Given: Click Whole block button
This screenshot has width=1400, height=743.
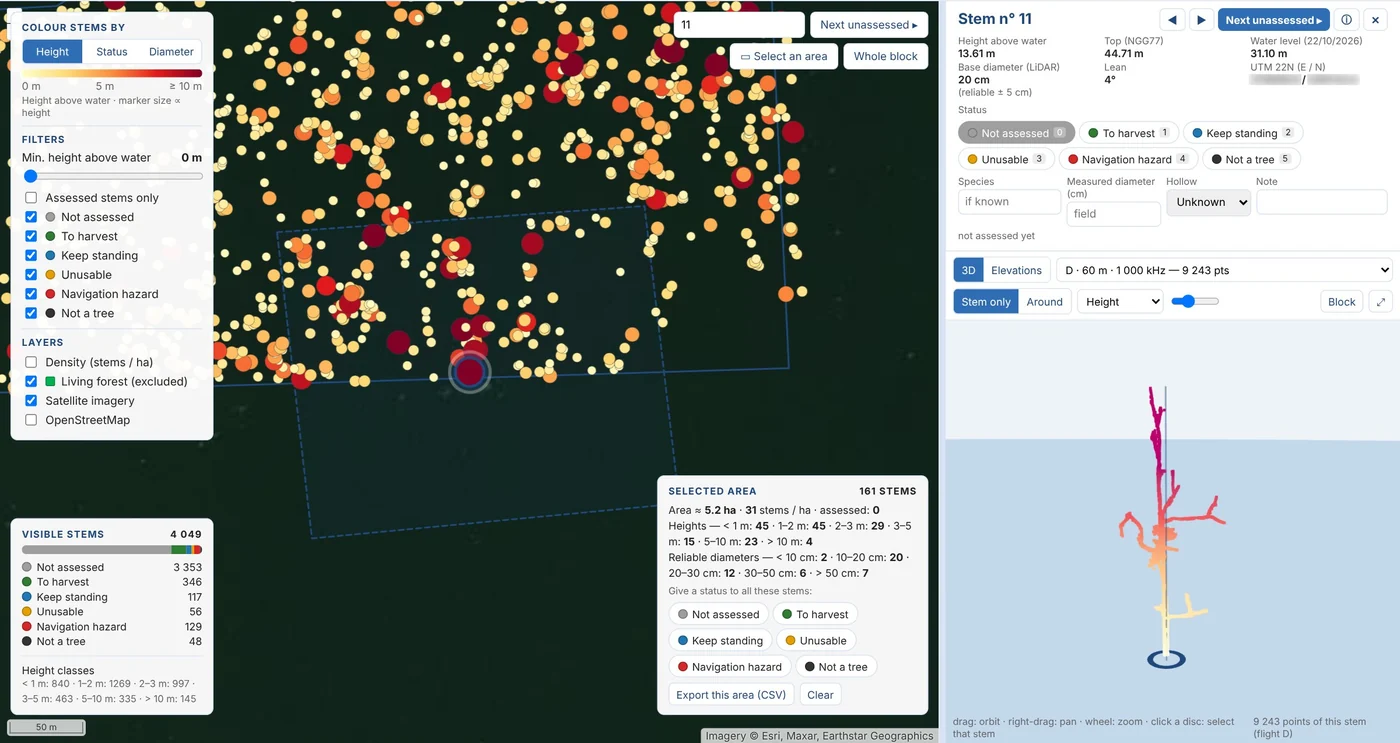Looking at the screenshot, I should point(885,56).
